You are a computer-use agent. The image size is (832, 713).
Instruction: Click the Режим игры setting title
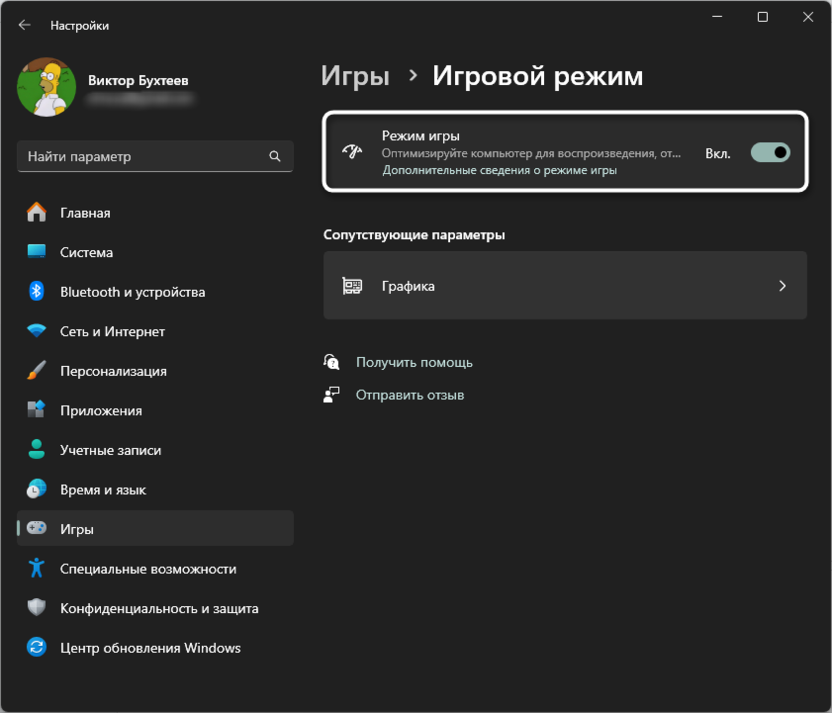coord(421,136)
